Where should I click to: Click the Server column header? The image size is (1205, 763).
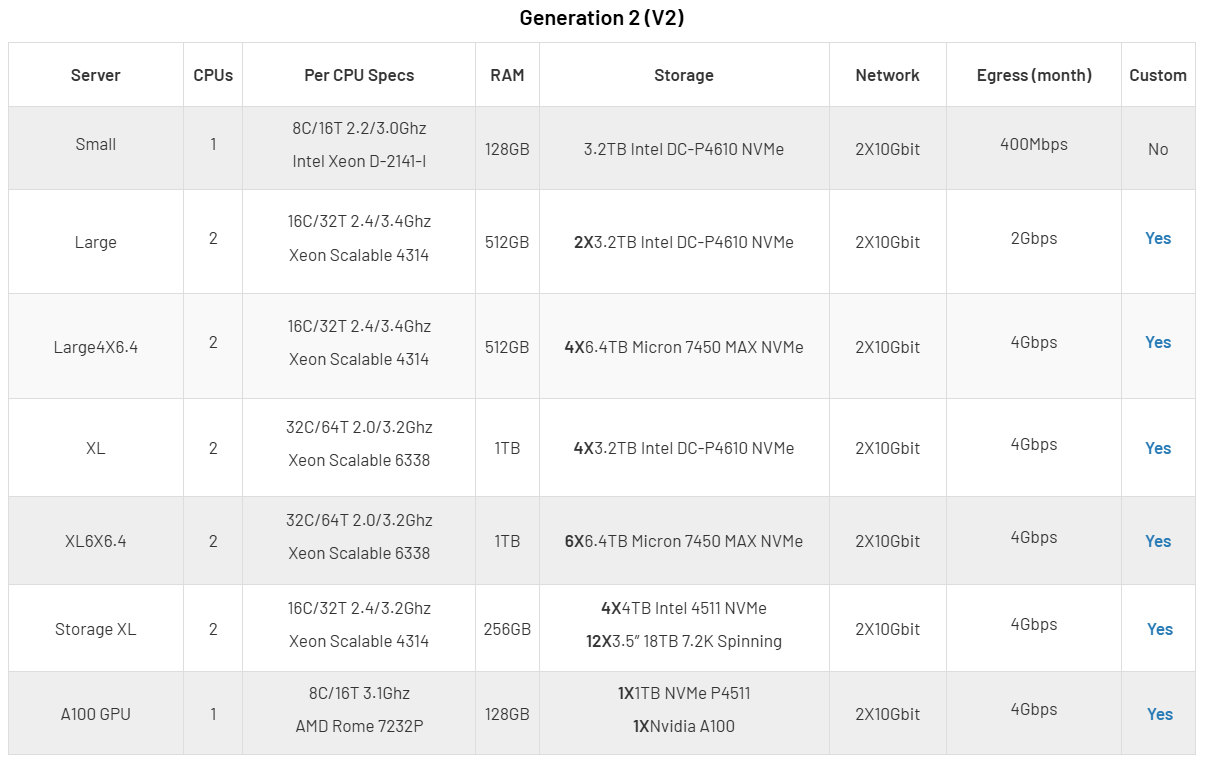pyautogui.click(x=96, y=75)
